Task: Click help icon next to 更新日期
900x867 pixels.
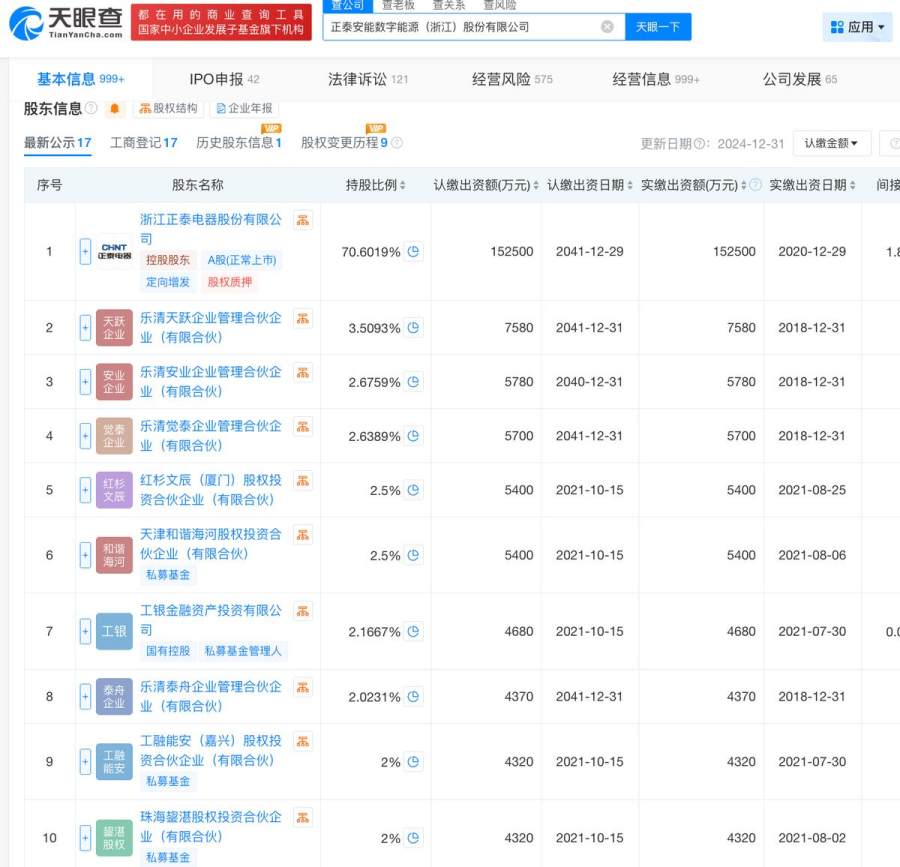Action: (699, 144)
